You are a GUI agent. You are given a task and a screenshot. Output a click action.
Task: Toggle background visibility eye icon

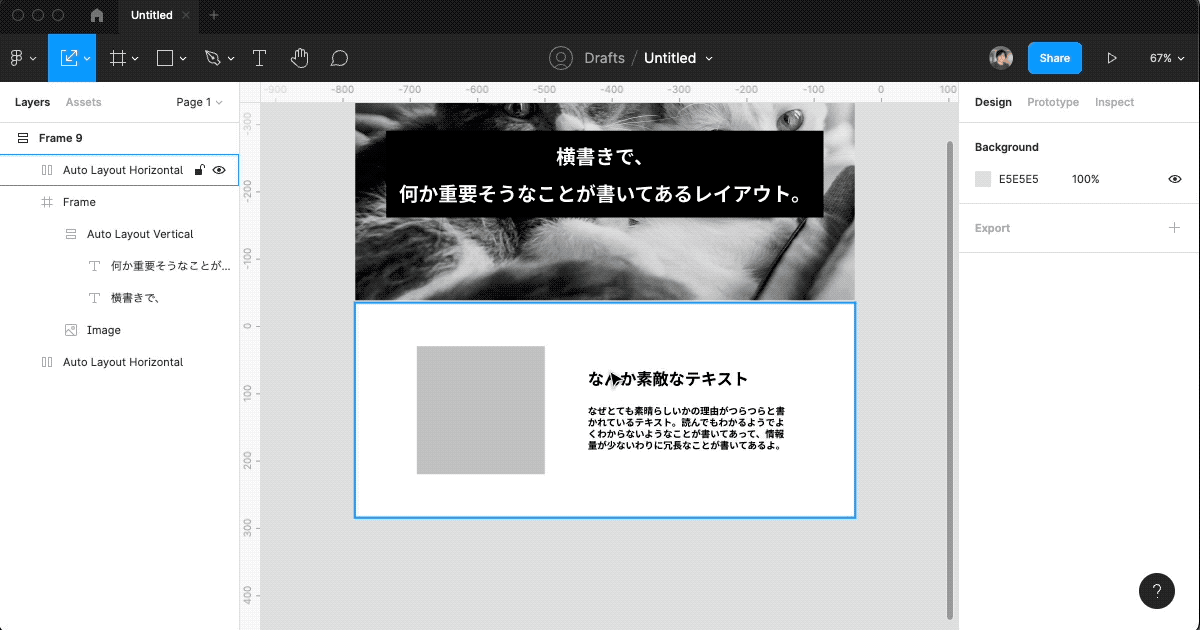pos(1175,179)
